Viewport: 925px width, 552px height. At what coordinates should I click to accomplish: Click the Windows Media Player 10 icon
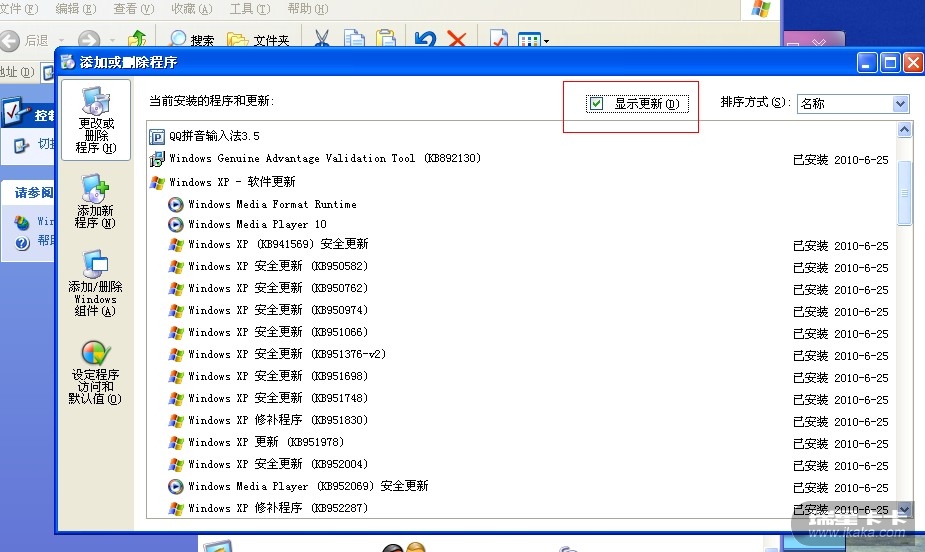point(175,225)
